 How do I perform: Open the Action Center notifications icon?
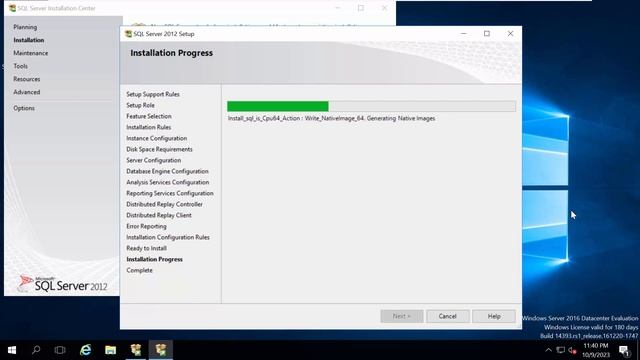[624, 350]
